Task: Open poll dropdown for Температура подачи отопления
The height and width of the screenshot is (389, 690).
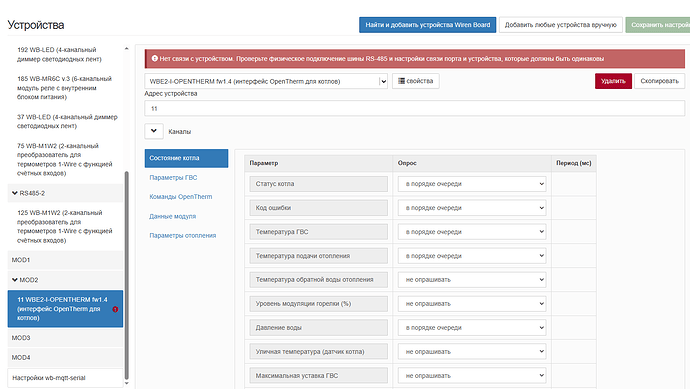Action: (x=472, y=256)
